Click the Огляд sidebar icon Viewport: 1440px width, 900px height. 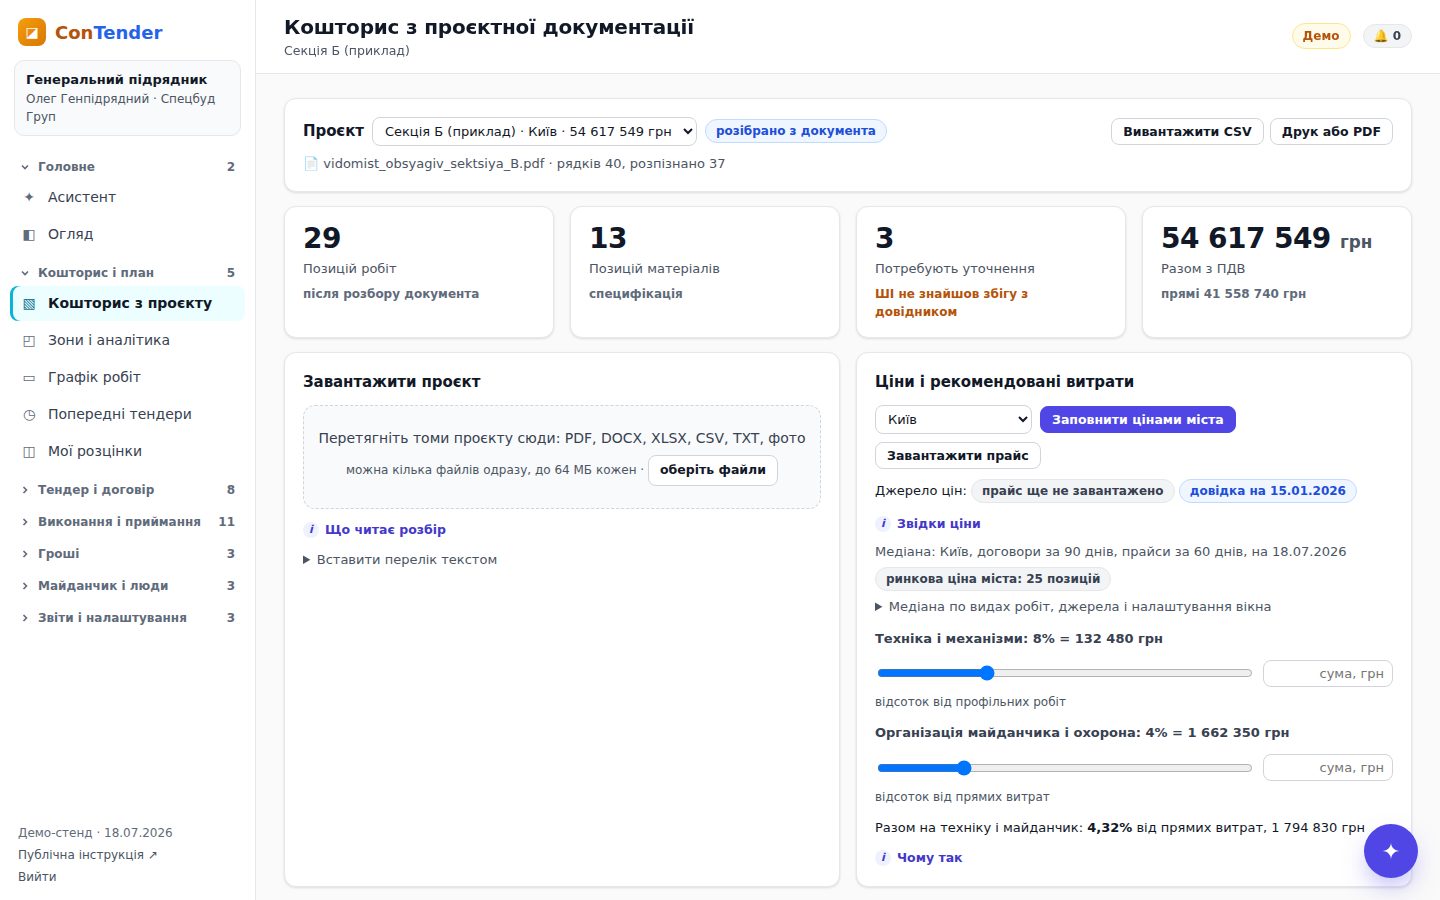point(29,234)
